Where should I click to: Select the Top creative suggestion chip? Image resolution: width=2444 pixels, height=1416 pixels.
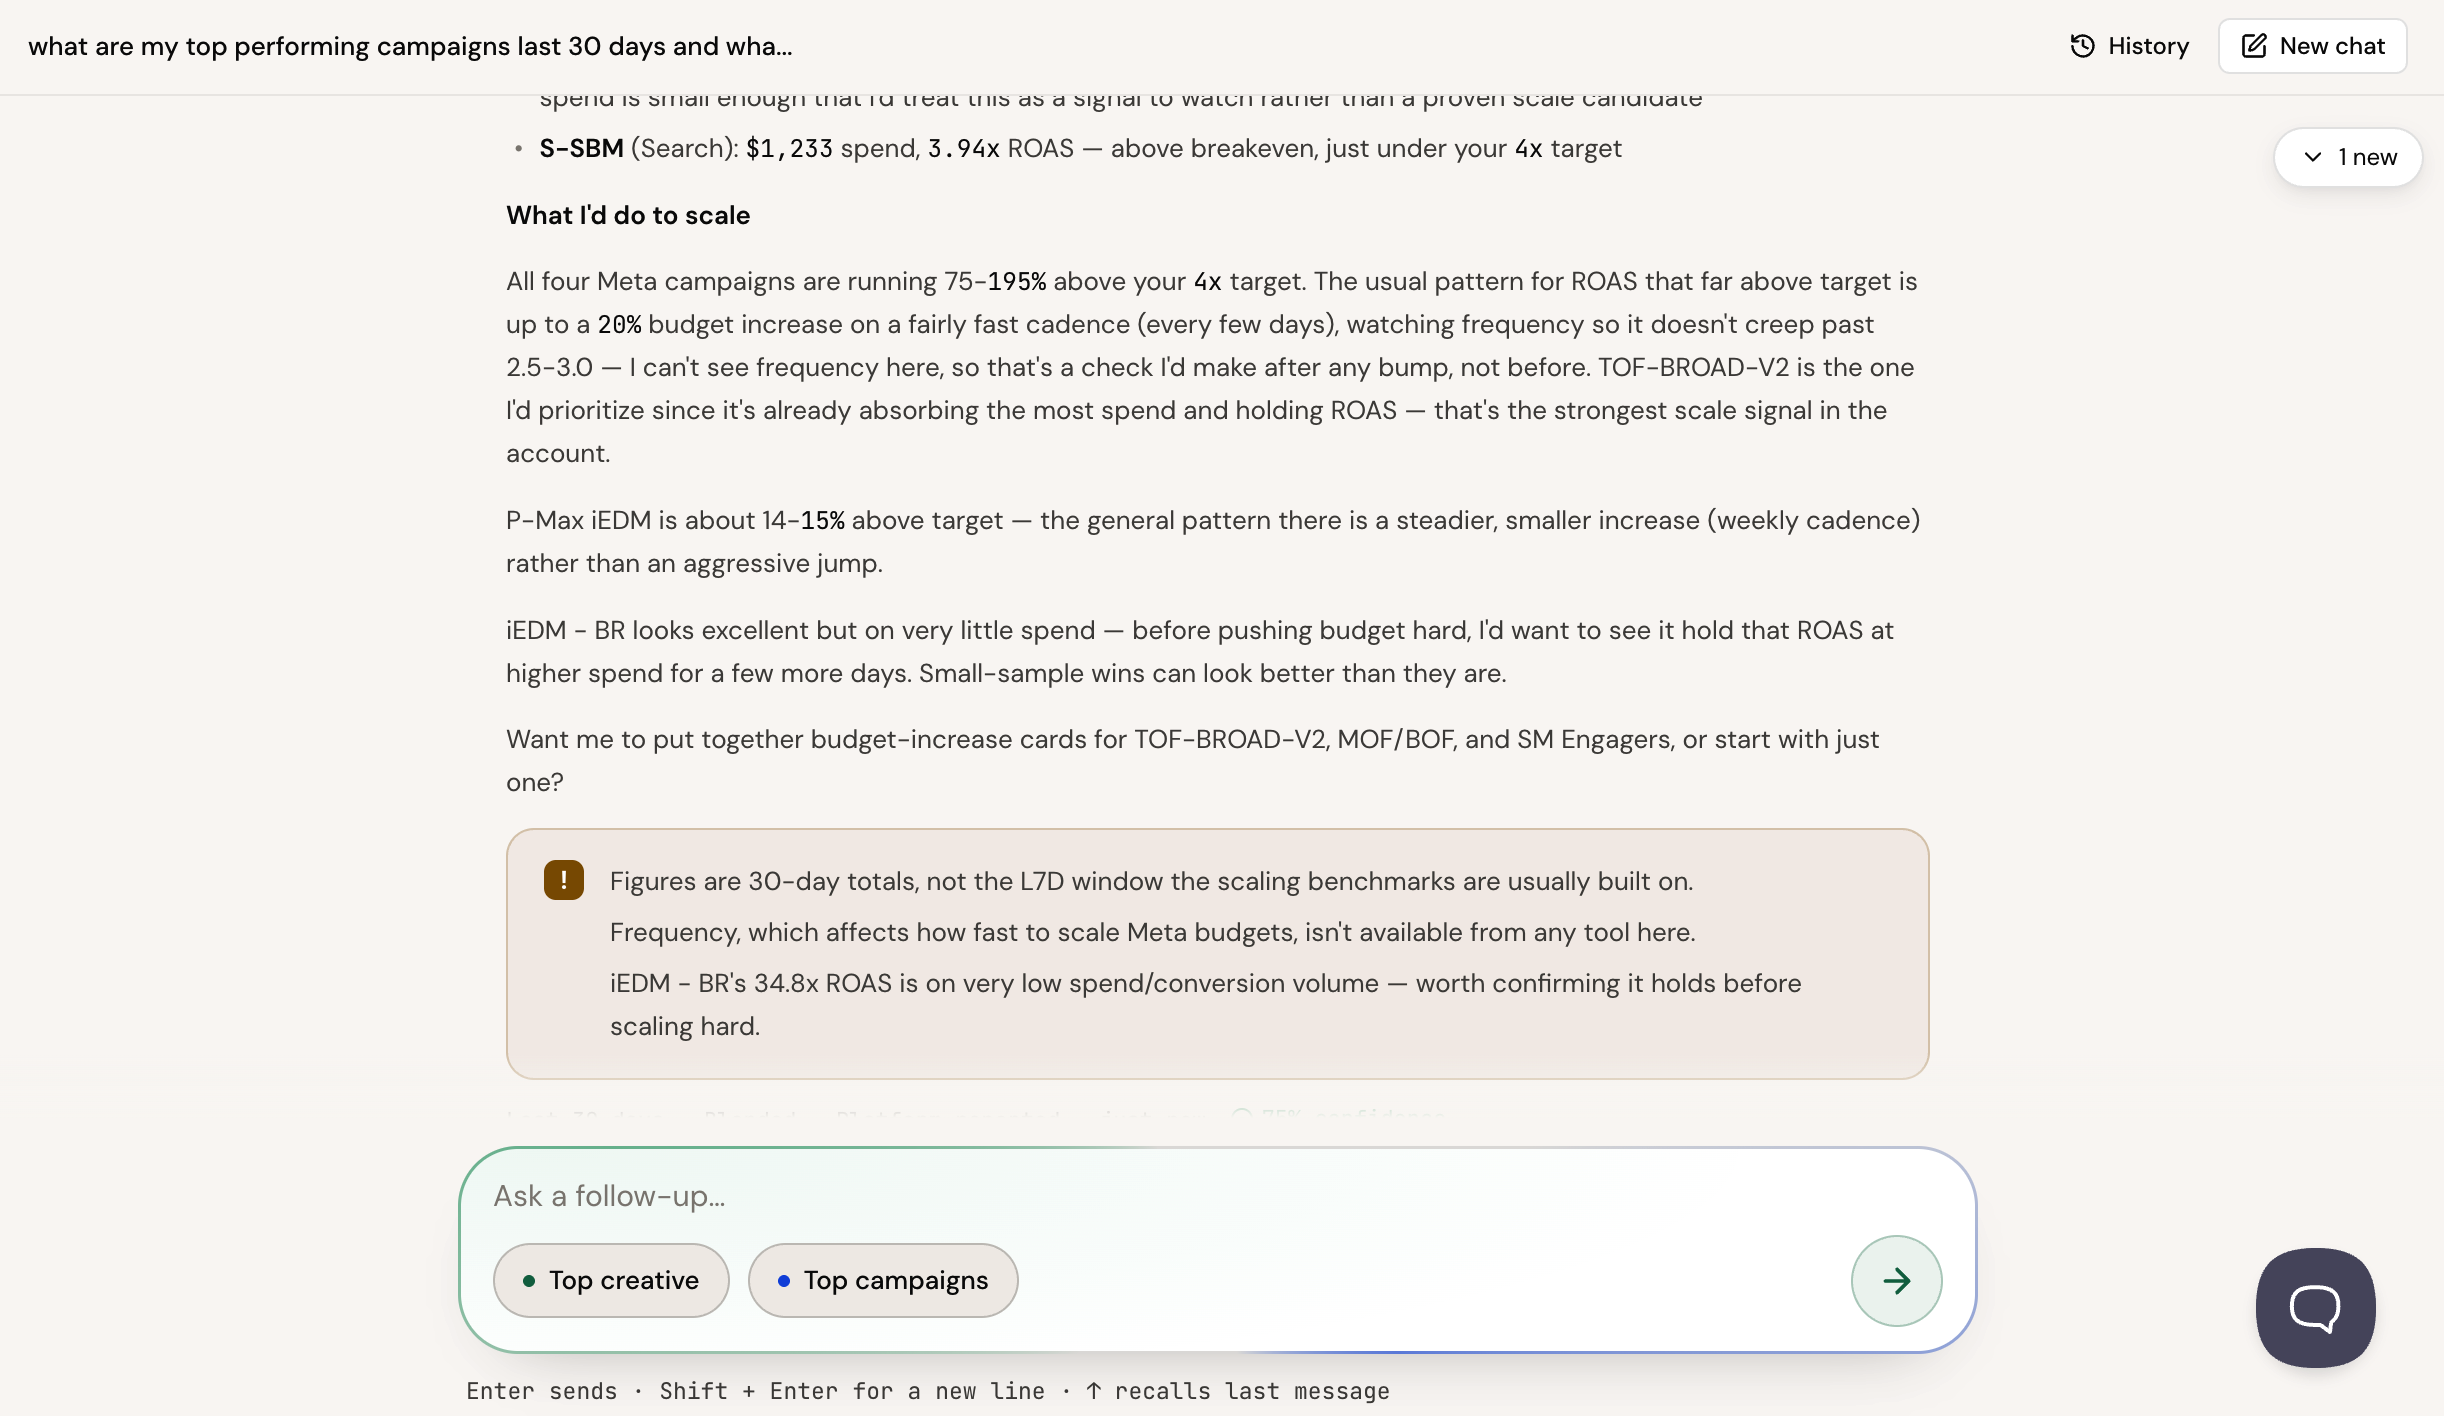tap(611, 1281)
